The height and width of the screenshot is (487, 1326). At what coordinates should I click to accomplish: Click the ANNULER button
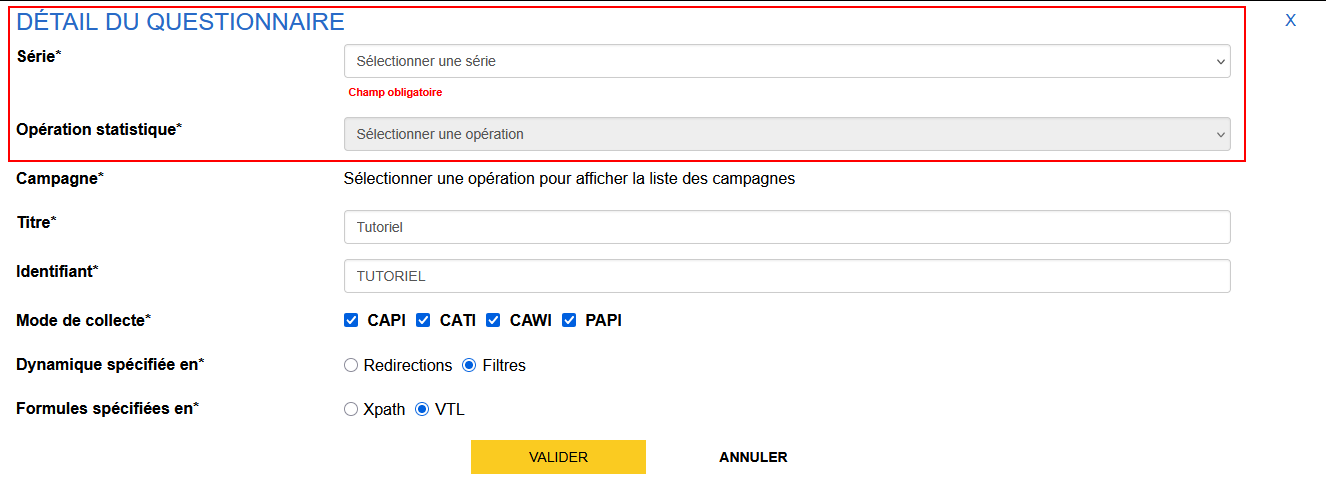753,457
